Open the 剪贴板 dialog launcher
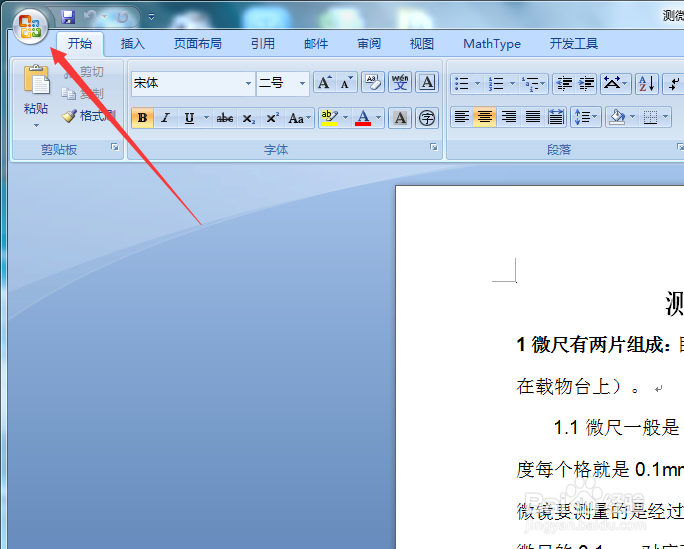This screenshot has width=684, height=549. (115, 147)
